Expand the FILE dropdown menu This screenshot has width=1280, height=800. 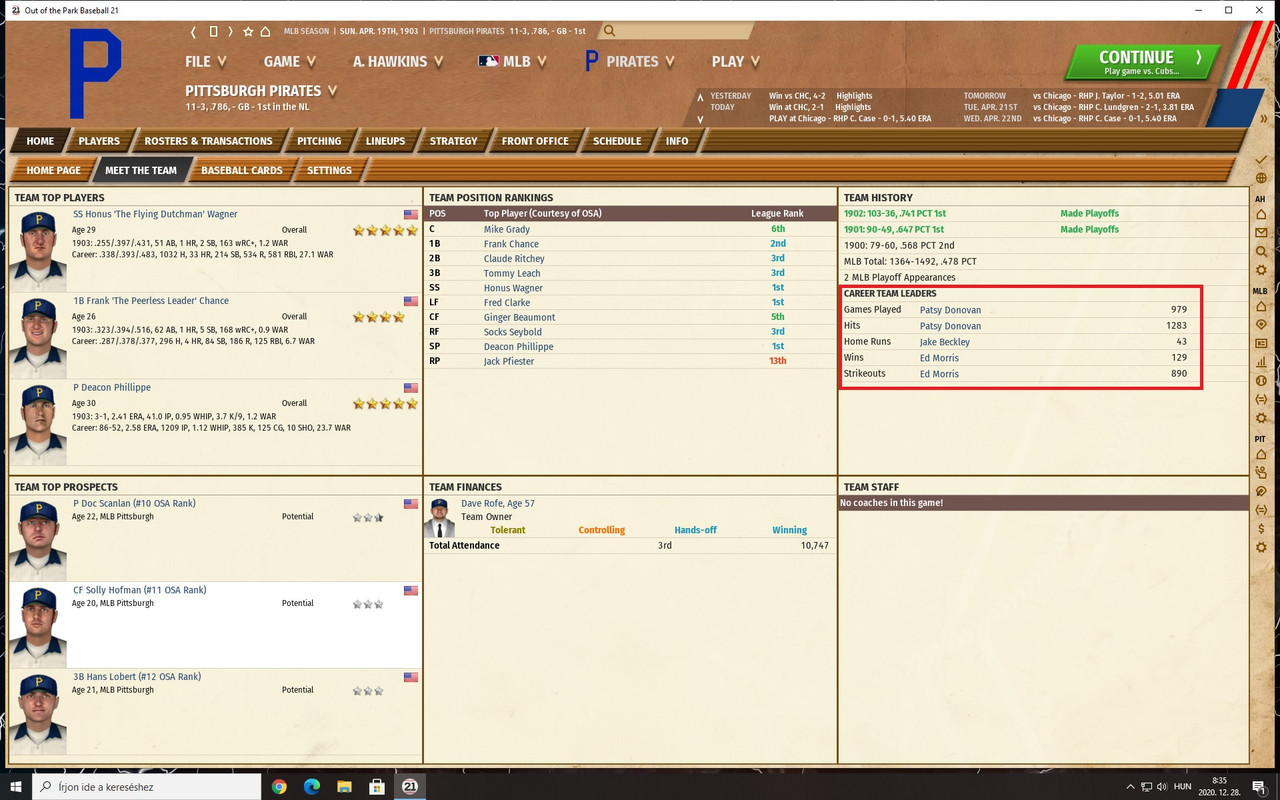pyautogui.click(x=206, y=61)
